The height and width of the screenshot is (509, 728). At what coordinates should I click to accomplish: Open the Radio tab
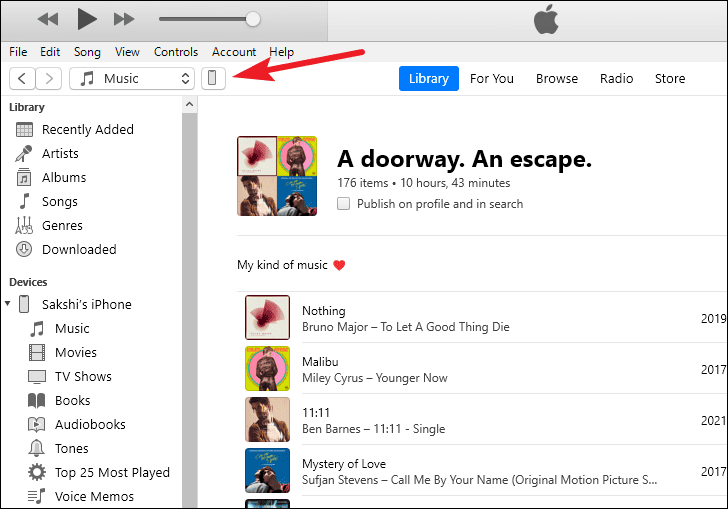(616, 78)
